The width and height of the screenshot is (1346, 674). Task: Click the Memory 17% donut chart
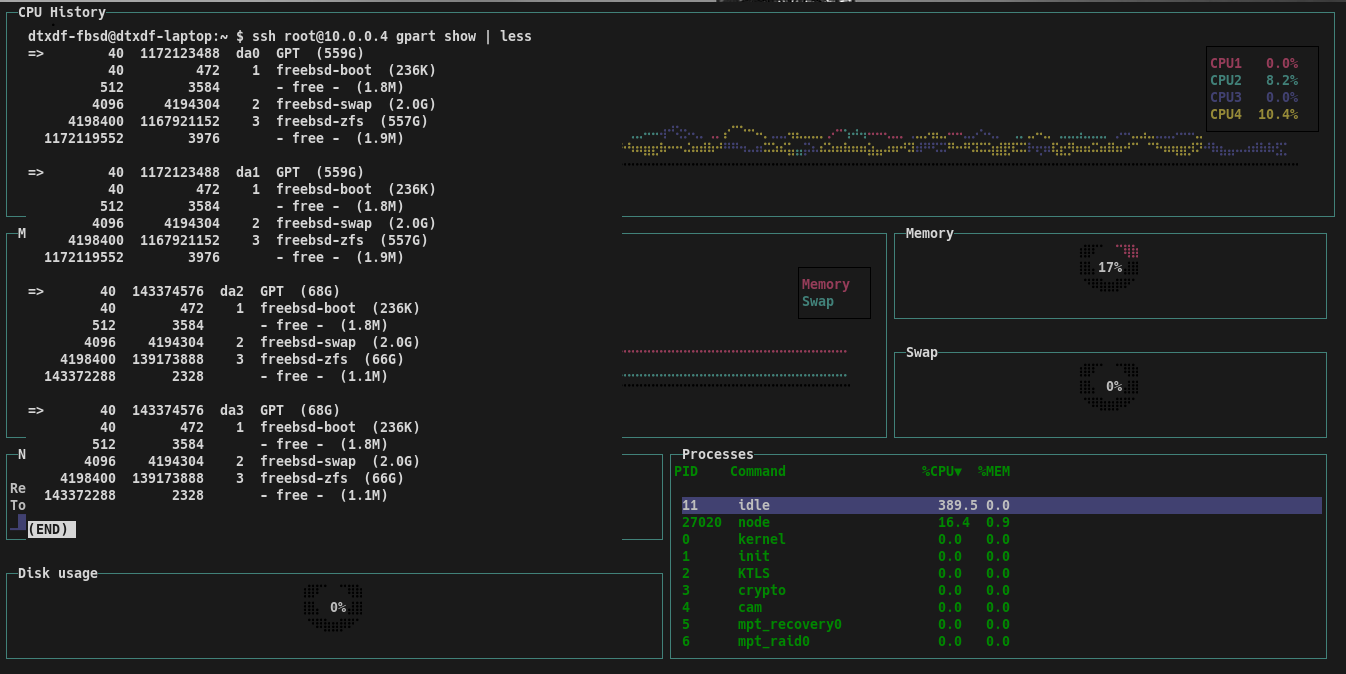point(1110,267)
